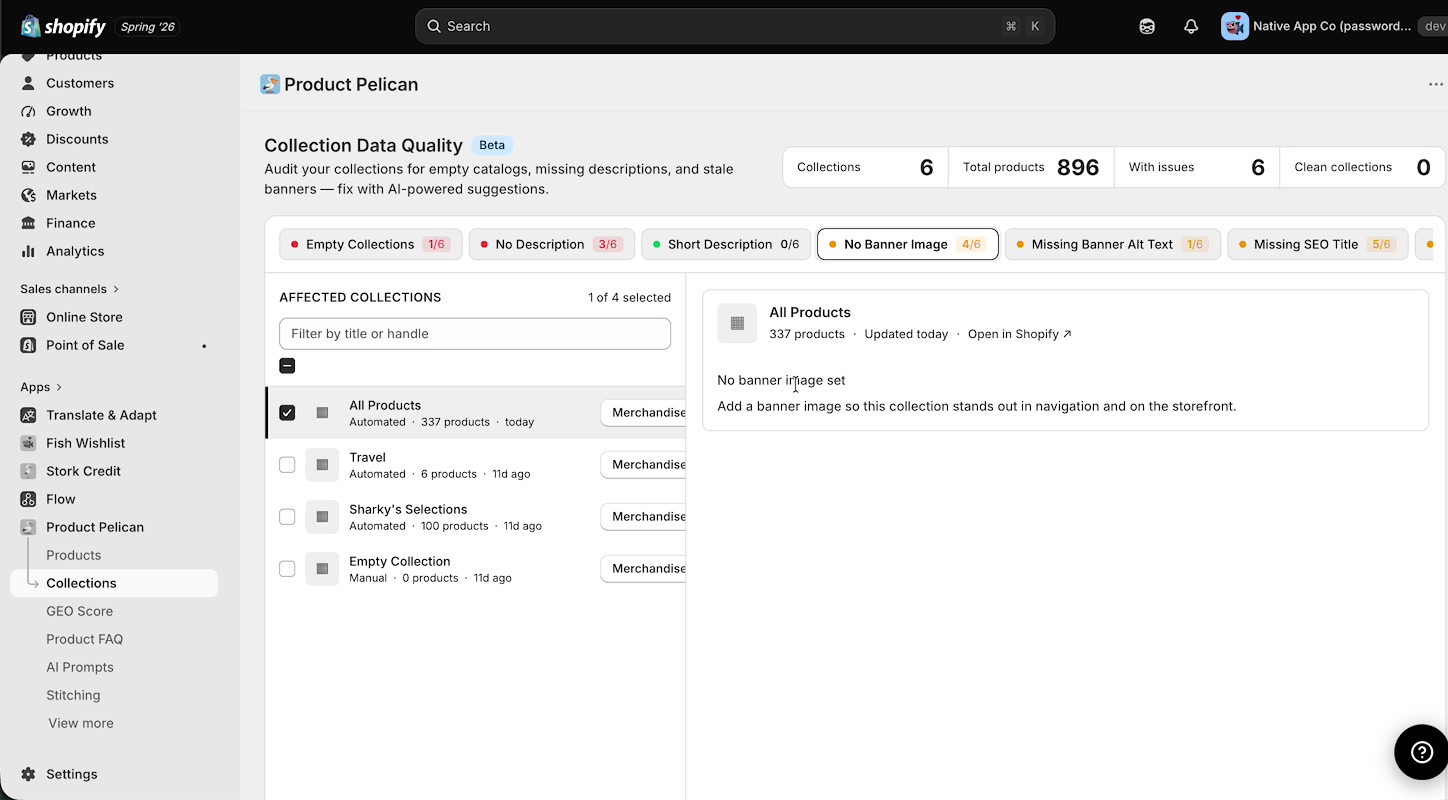Expand the Apps section chevron
1448x800 pixels.
click(59, 387)
